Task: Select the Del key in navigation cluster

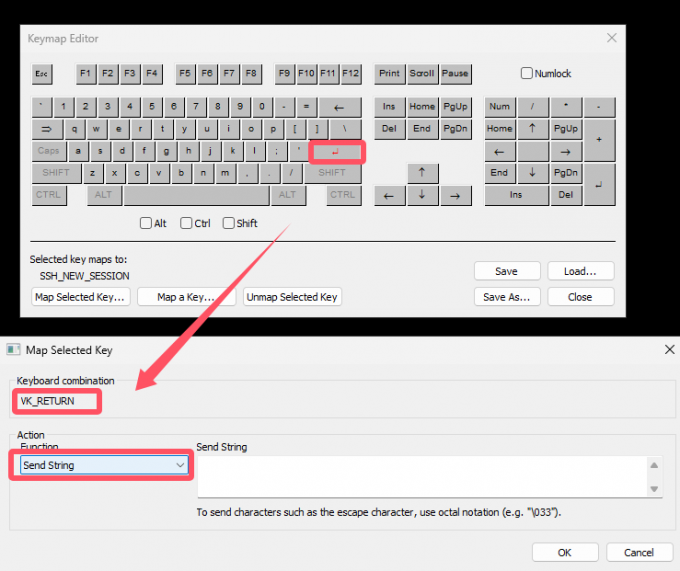Action: (x=389, y=129)
